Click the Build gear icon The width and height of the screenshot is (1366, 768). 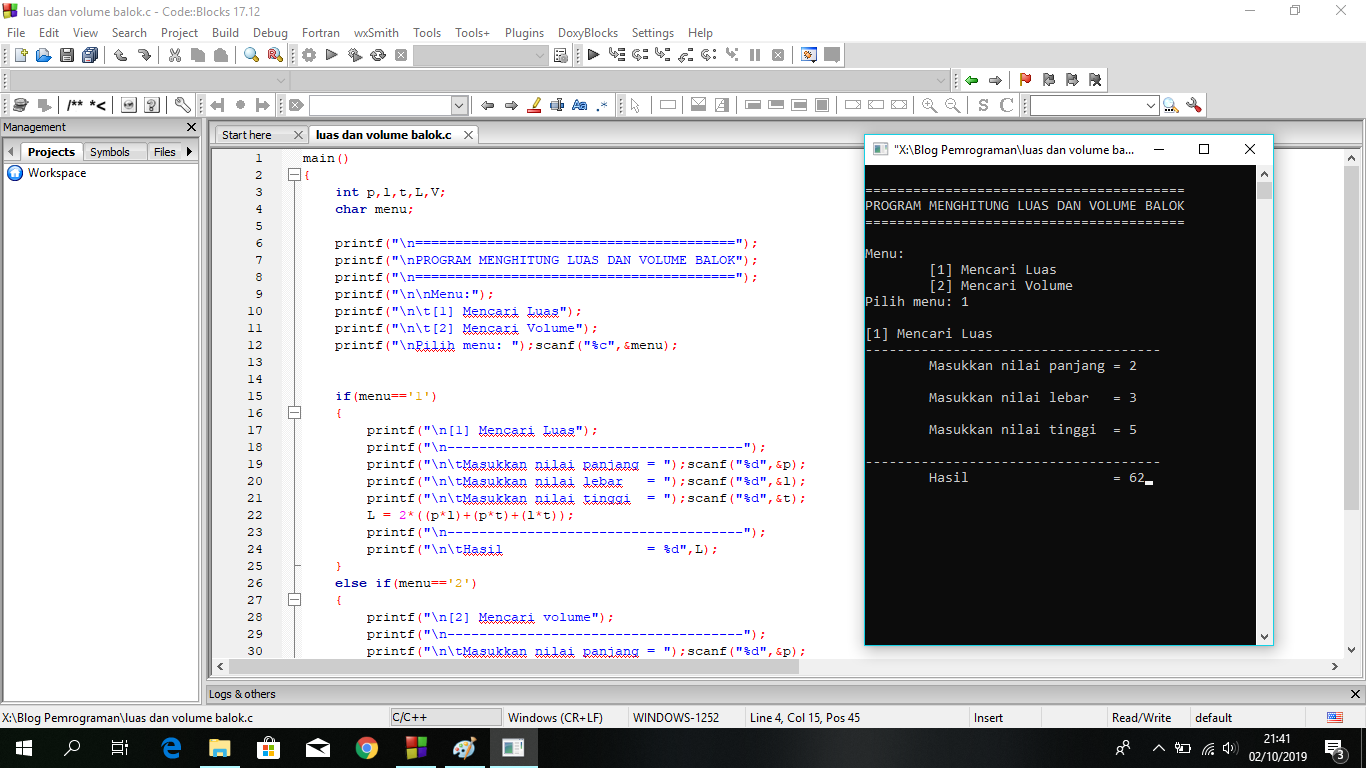coord(309,55)
